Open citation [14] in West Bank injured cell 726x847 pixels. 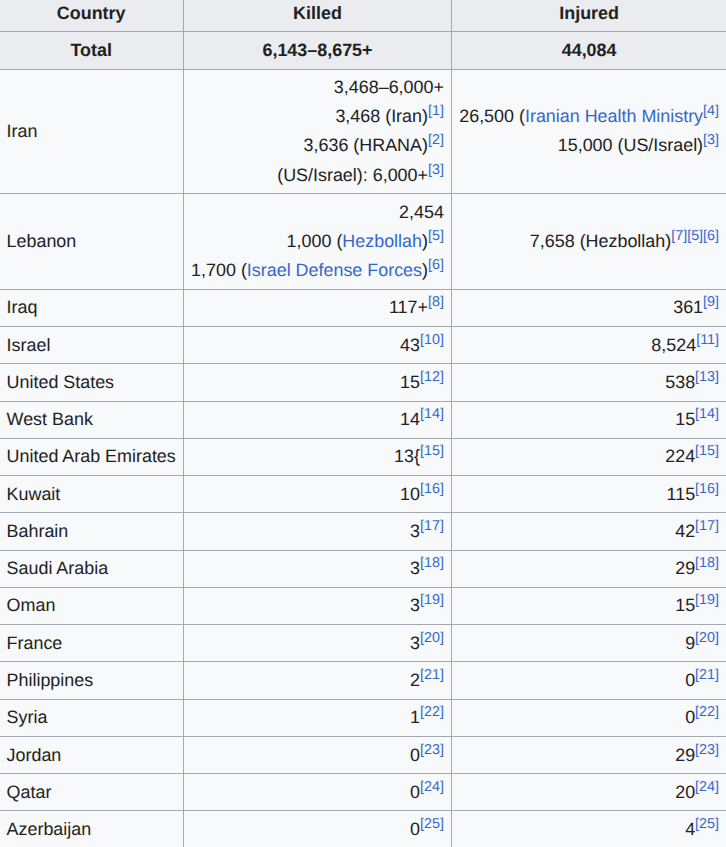[x=707, y=414]
